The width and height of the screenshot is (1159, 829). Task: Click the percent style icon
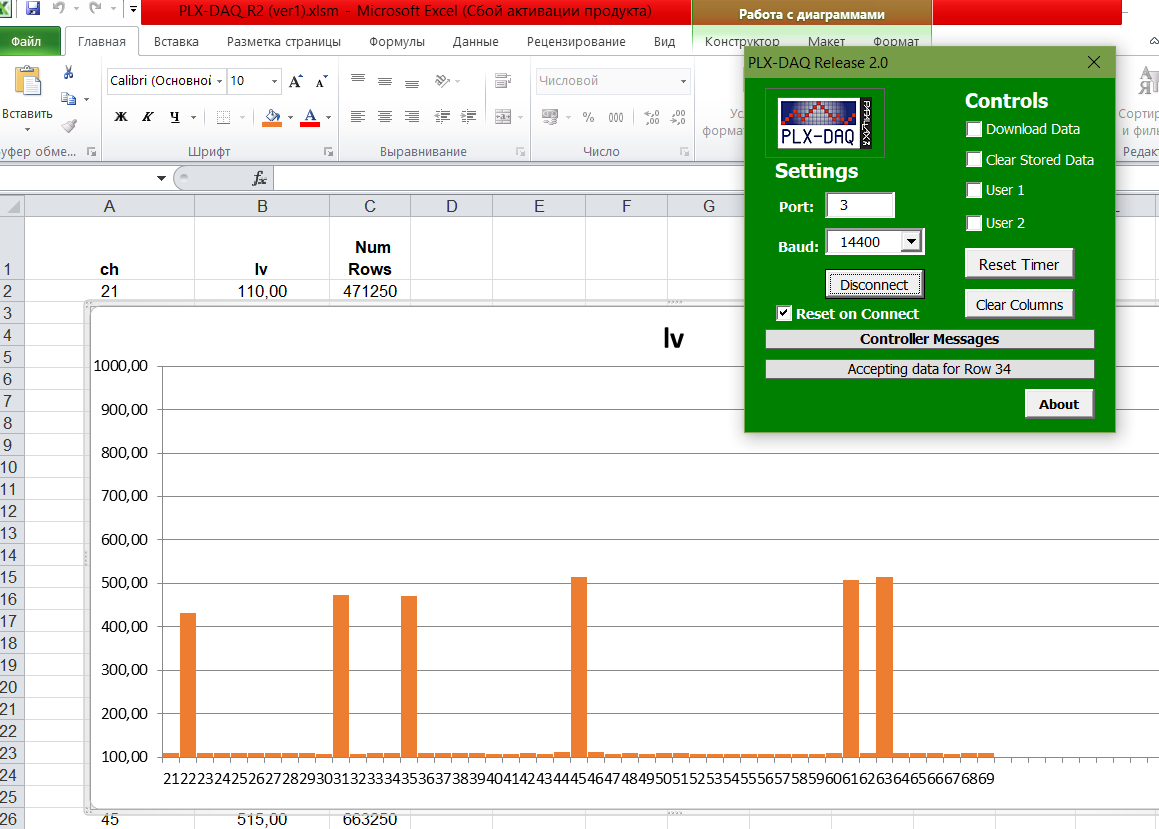click(588, 117)
